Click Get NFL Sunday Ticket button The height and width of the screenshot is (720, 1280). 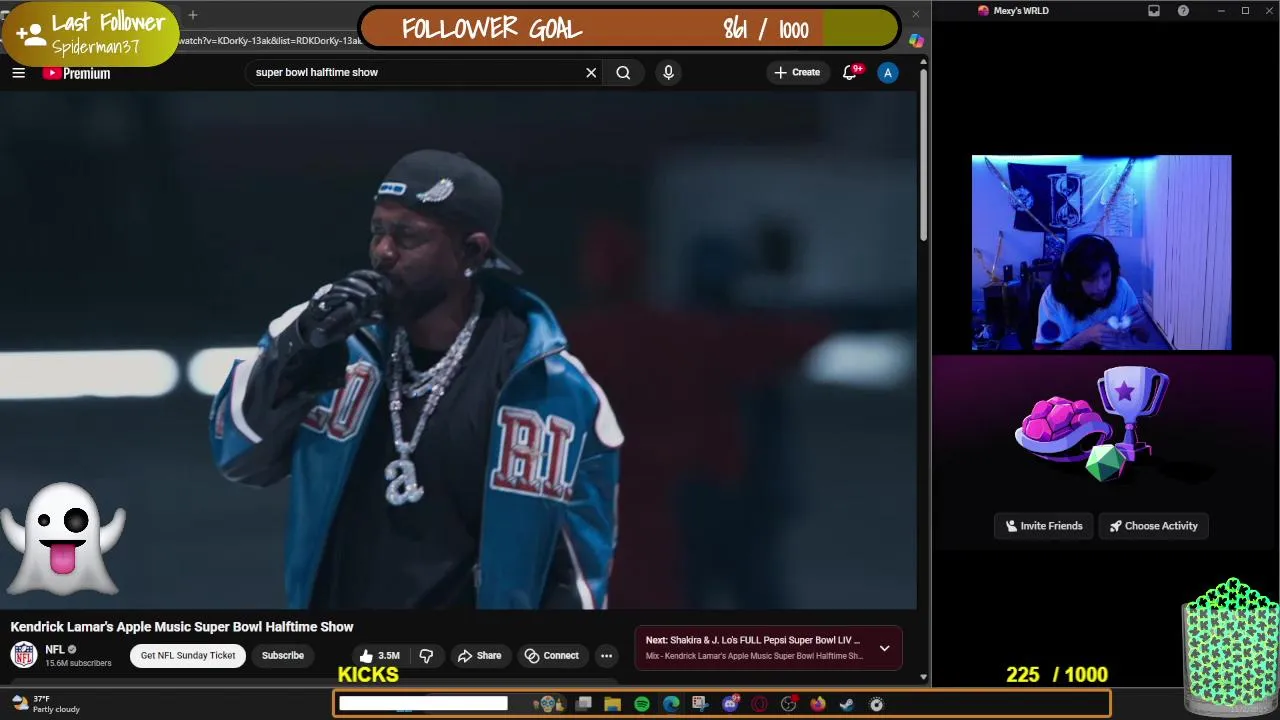188,656
